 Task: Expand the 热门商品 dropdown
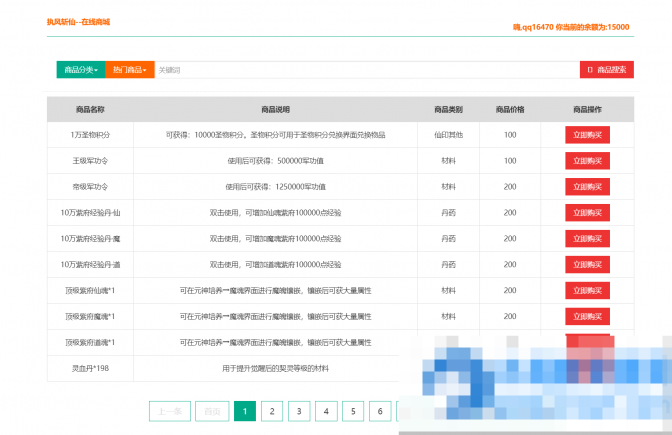129,70
